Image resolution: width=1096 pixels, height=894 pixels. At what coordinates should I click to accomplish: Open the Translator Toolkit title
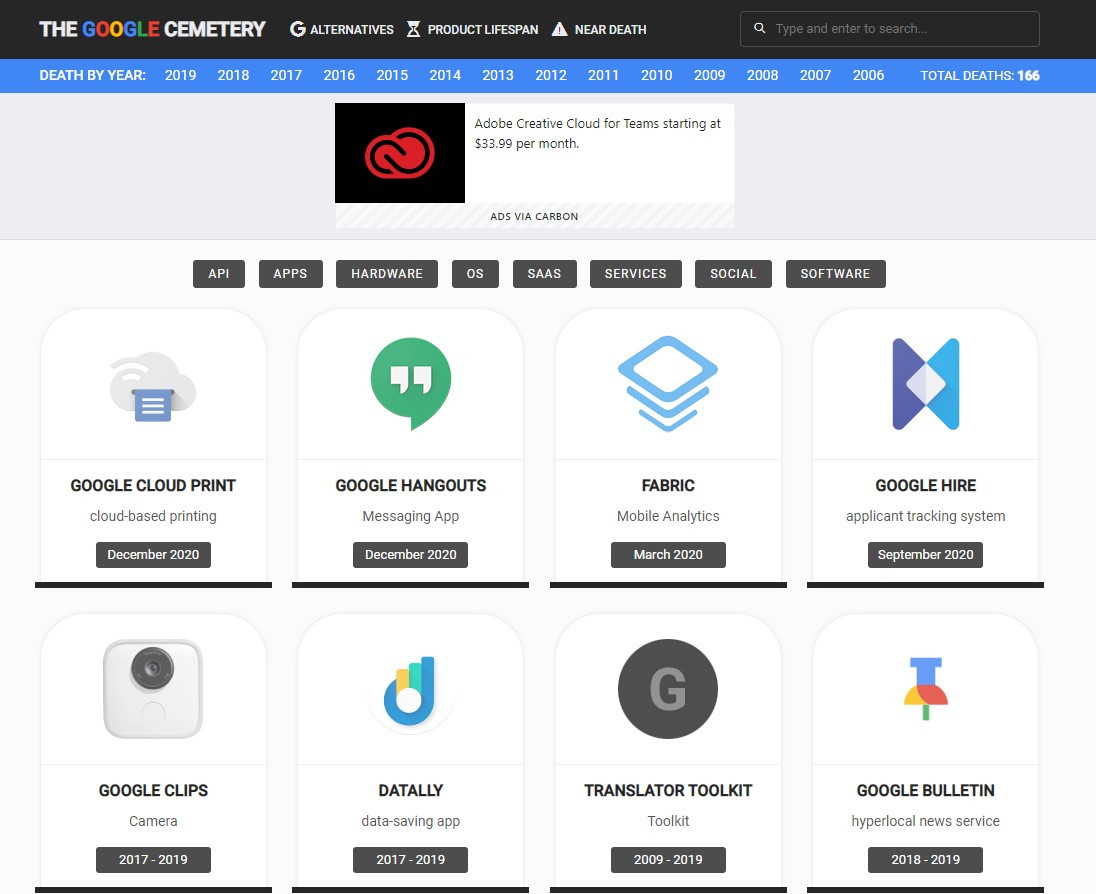pos(668,791)
